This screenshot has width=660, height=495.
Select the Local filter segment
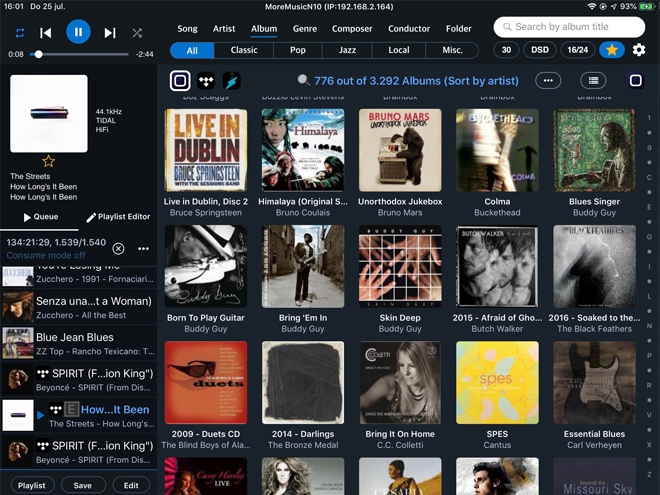(x=399, y=50)
